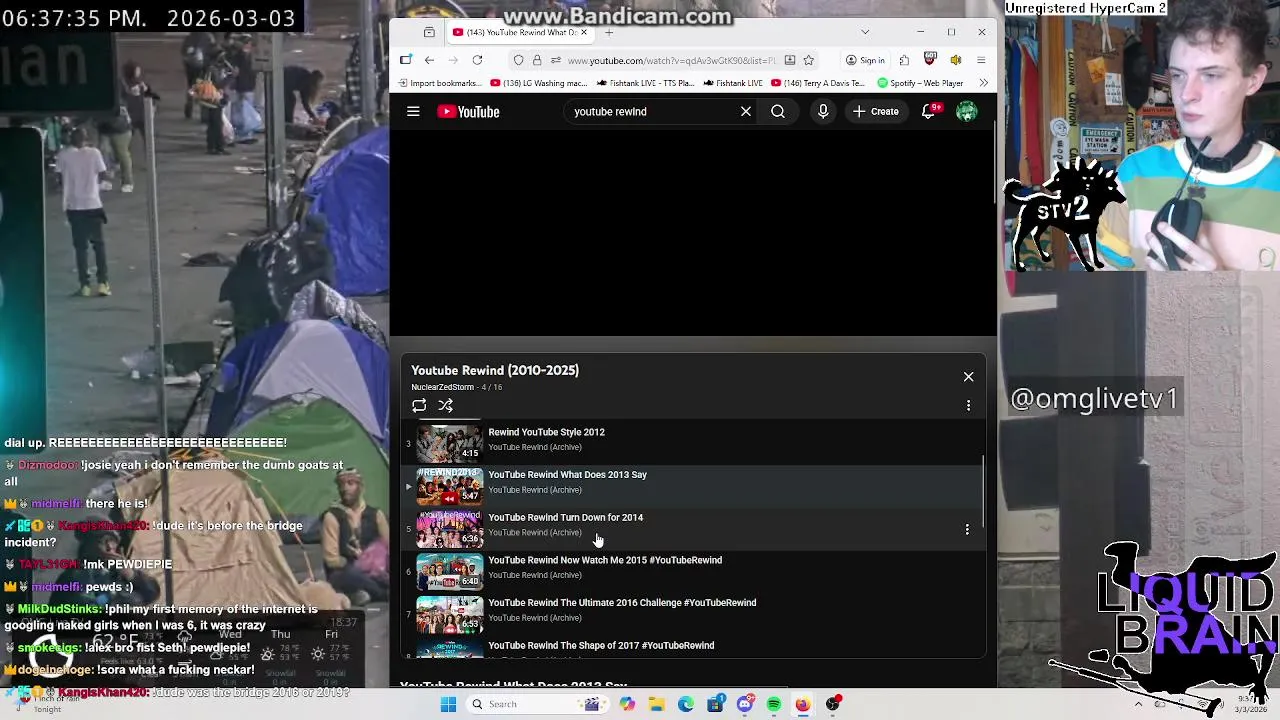This screenshot has width=1280, height=720.
Task: Clear the YouTube search query
Action: tap(745, 112)
